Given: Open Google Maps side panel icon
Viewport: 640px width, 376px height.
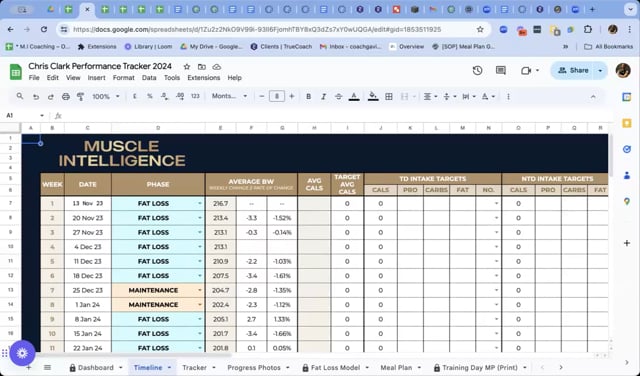Looking at the screenshot, I should coord(627,202).
